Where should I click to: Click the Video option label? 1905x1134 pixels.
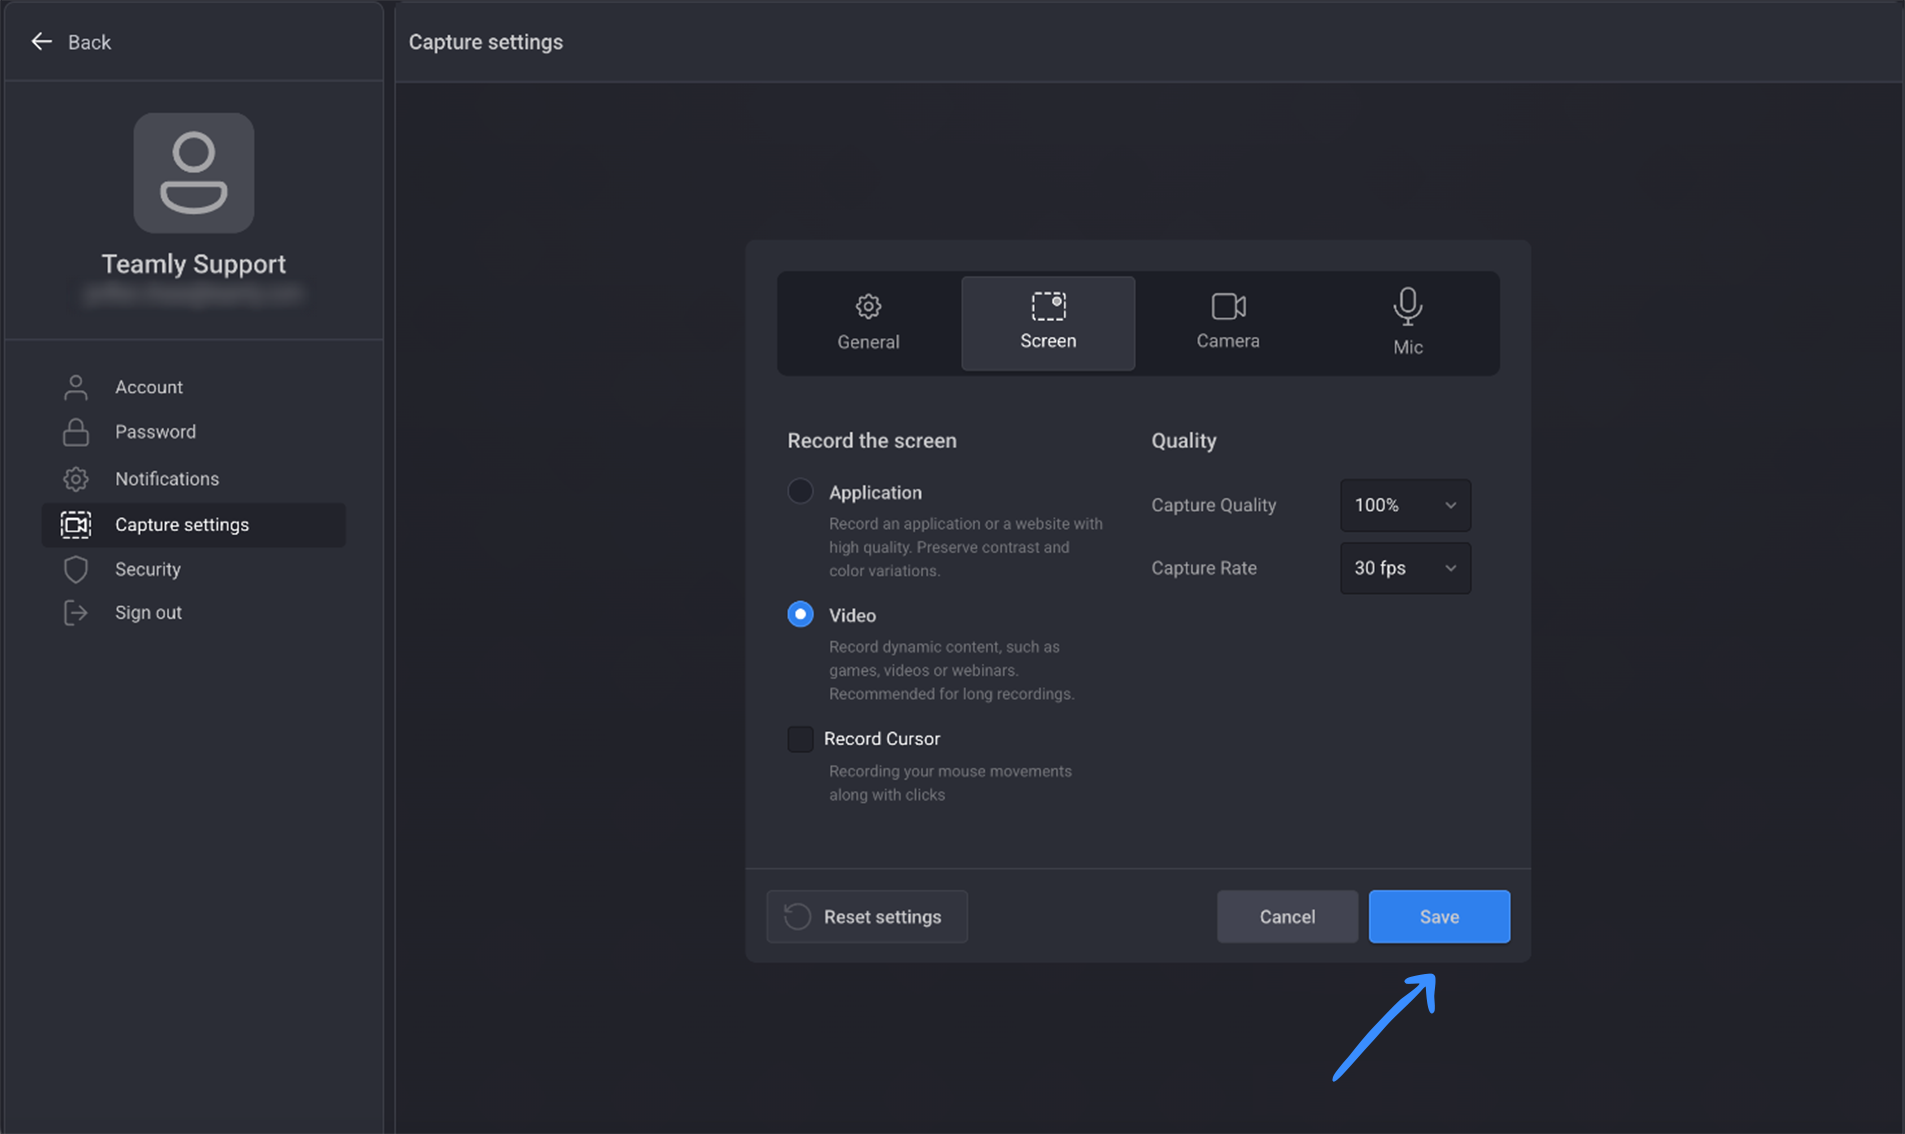[x=852, y=616]
